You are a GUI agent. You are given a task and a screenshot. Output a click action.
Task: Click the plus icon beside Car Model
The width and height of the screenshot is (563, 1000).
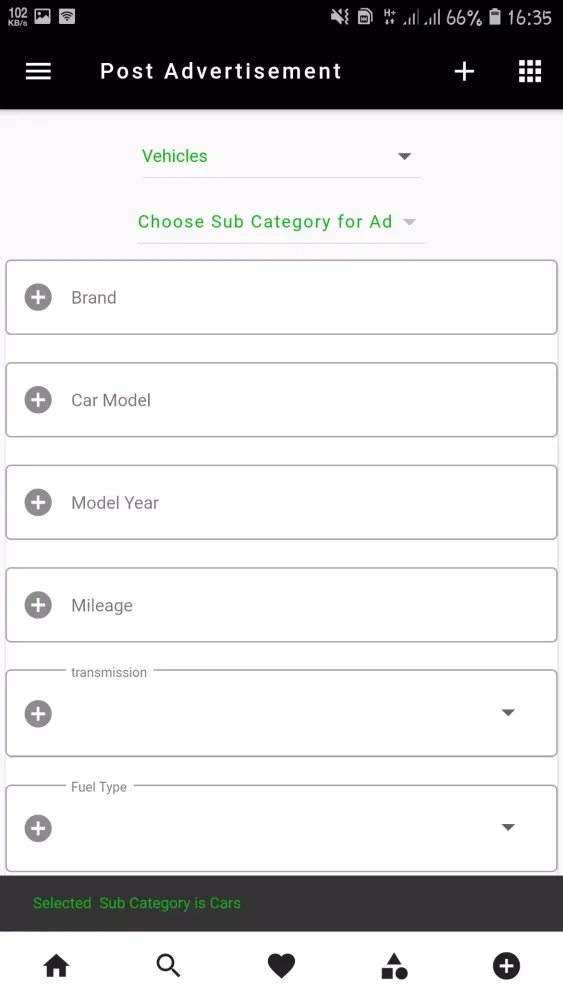pos(38,400)
